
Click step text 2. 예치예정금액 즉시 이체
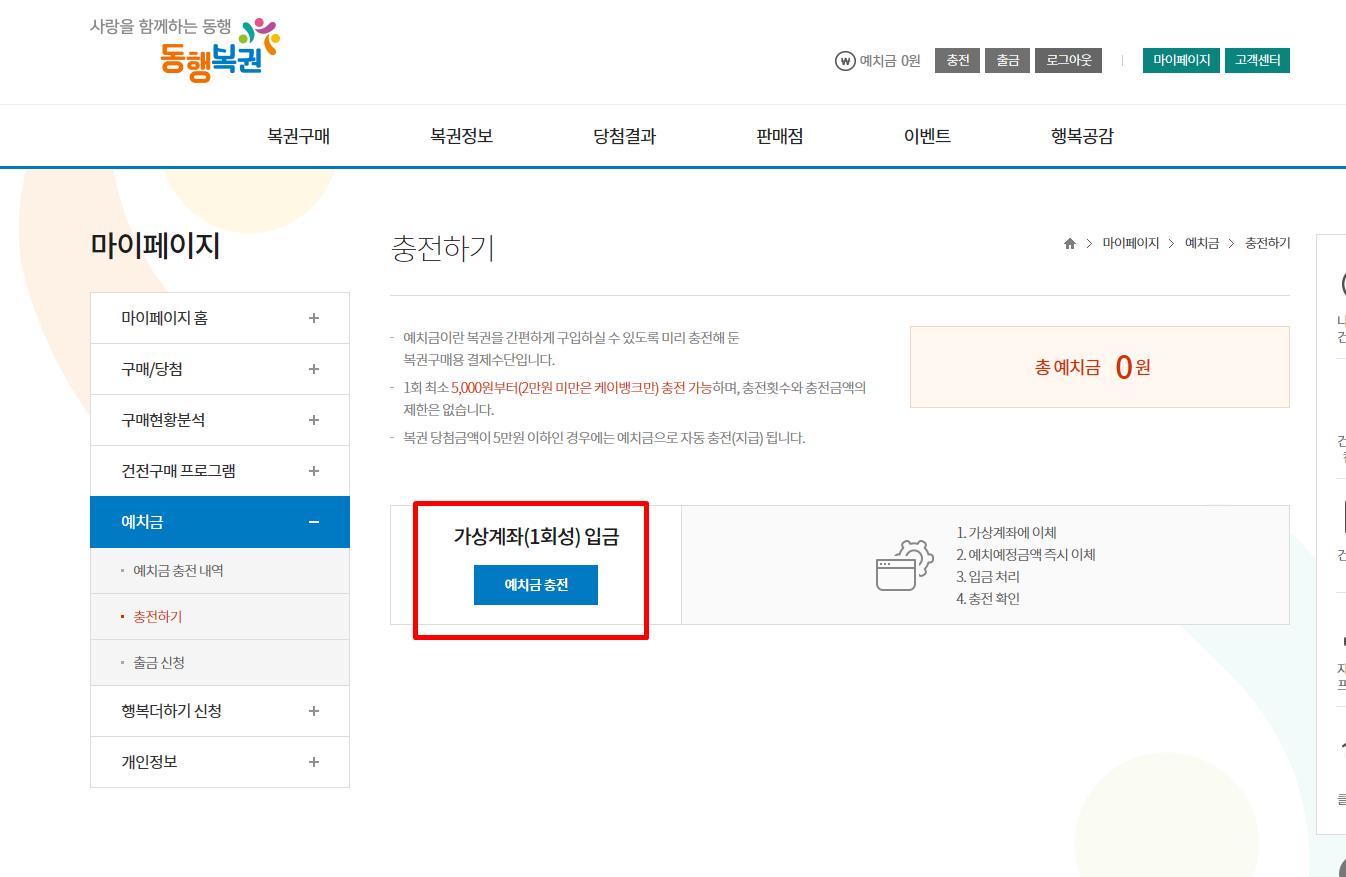tap(1026, 555)
